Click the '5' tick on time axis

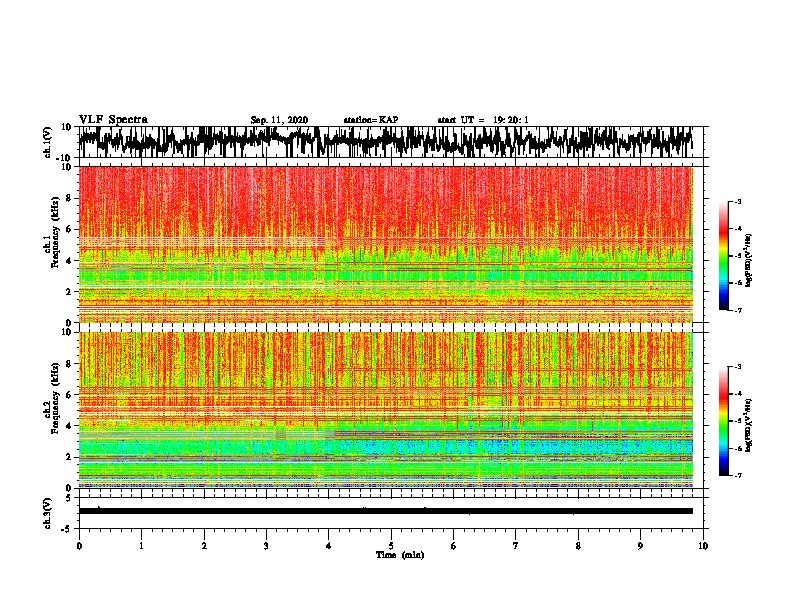tap(391, 546)
